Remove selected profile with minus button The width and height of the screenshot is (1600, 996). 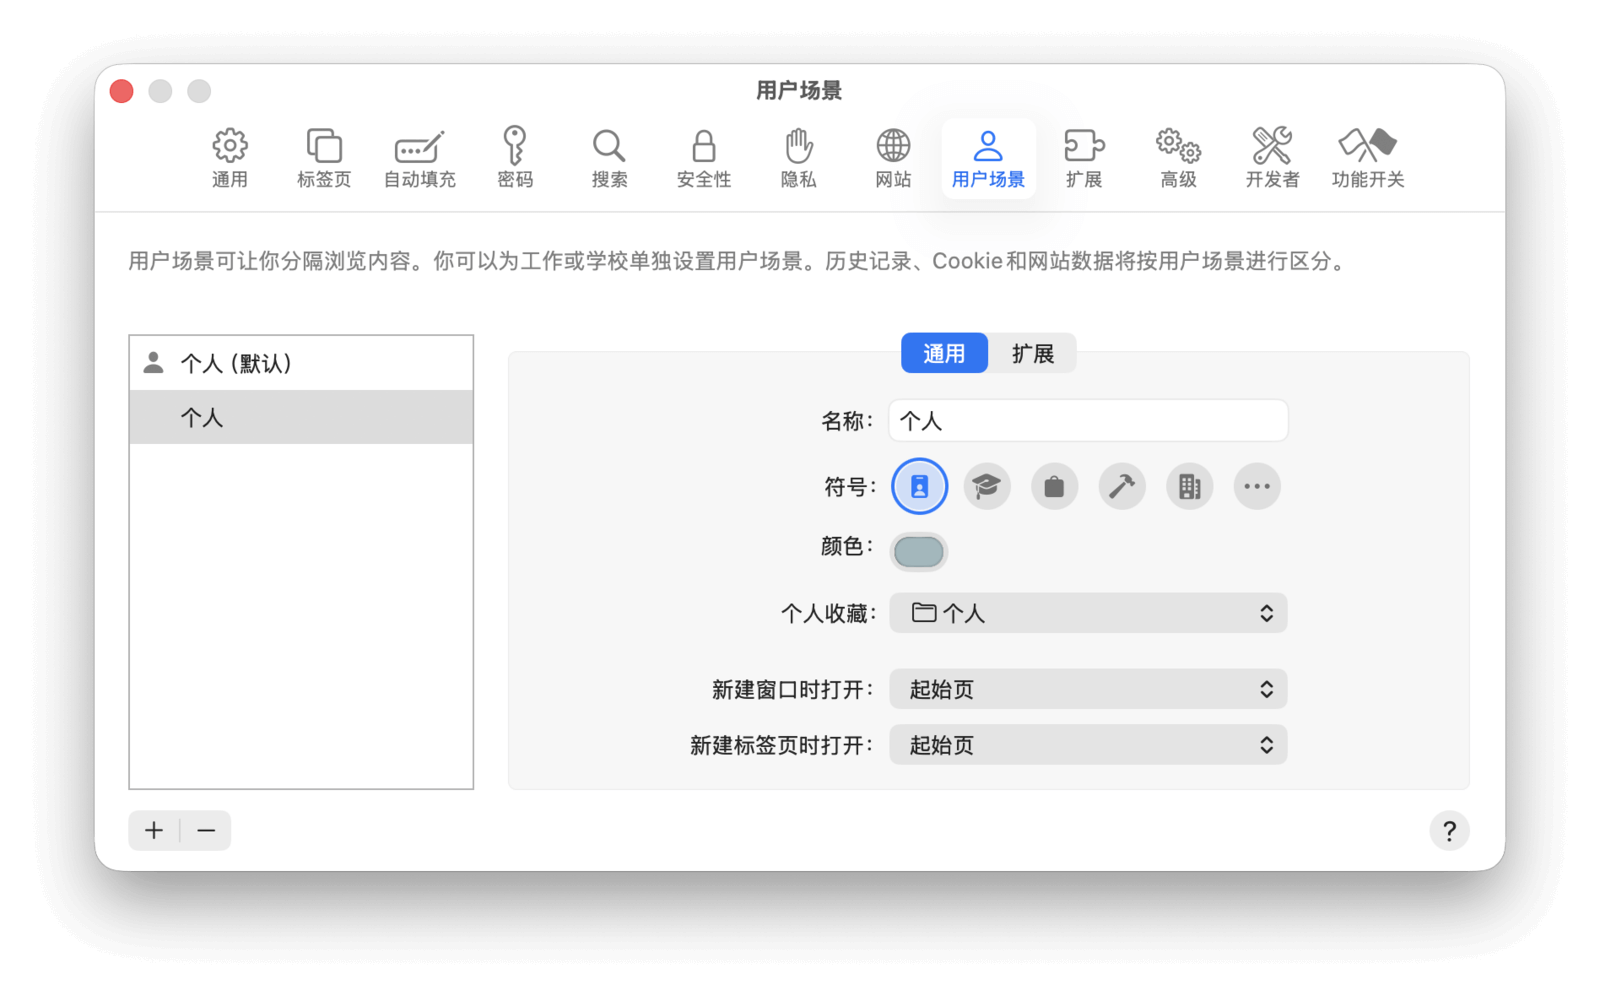206,831
